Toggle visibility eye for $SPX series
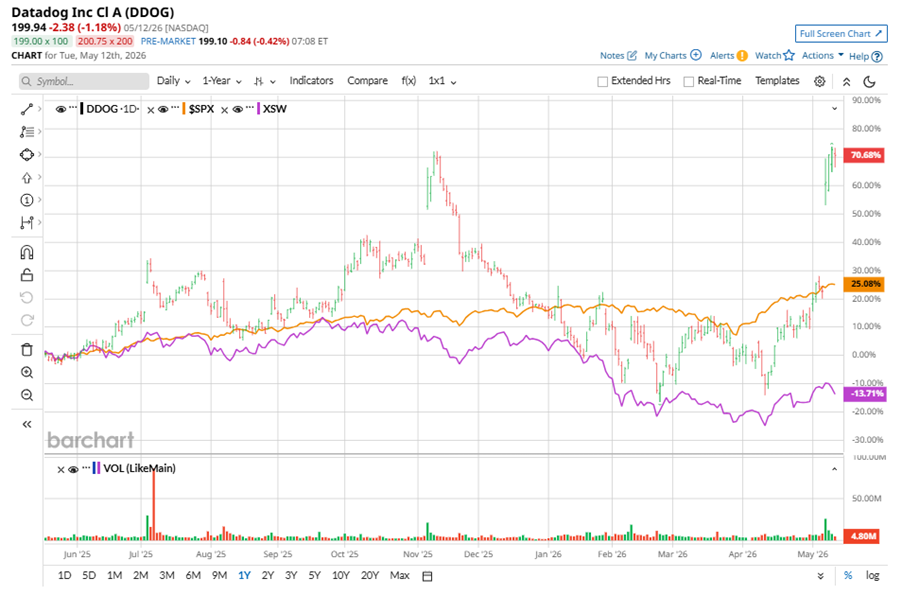Image resolution: width=902 pixels, height=596 pixels. pos(163,109)
